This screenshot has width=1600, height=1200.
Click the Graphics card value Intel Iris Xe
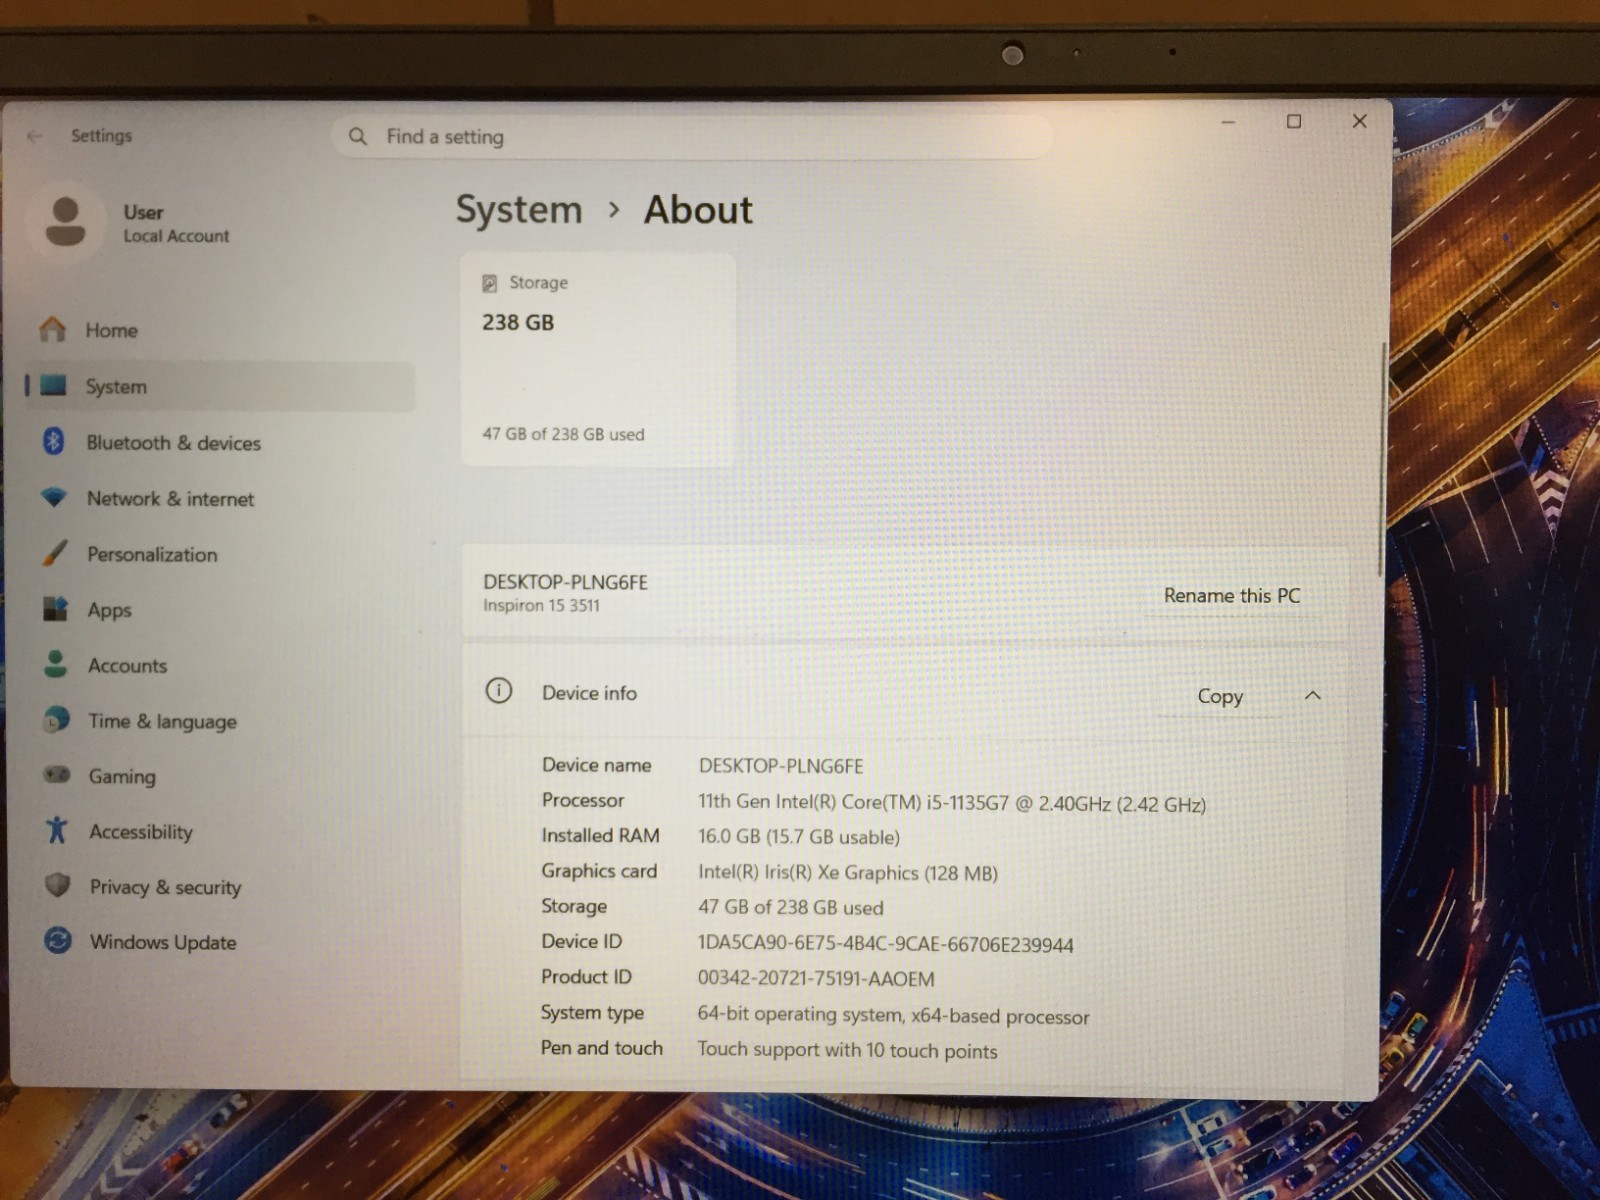coord(848,872)
